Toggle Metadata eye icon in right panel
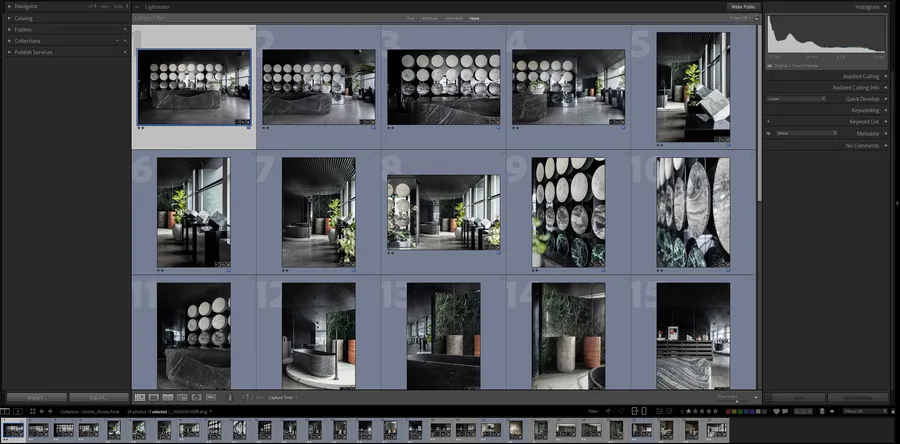 (768, 134)
